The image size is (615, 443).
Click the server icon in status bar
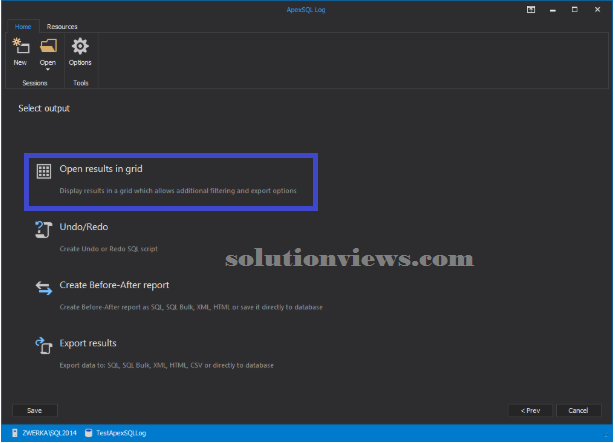15,433
